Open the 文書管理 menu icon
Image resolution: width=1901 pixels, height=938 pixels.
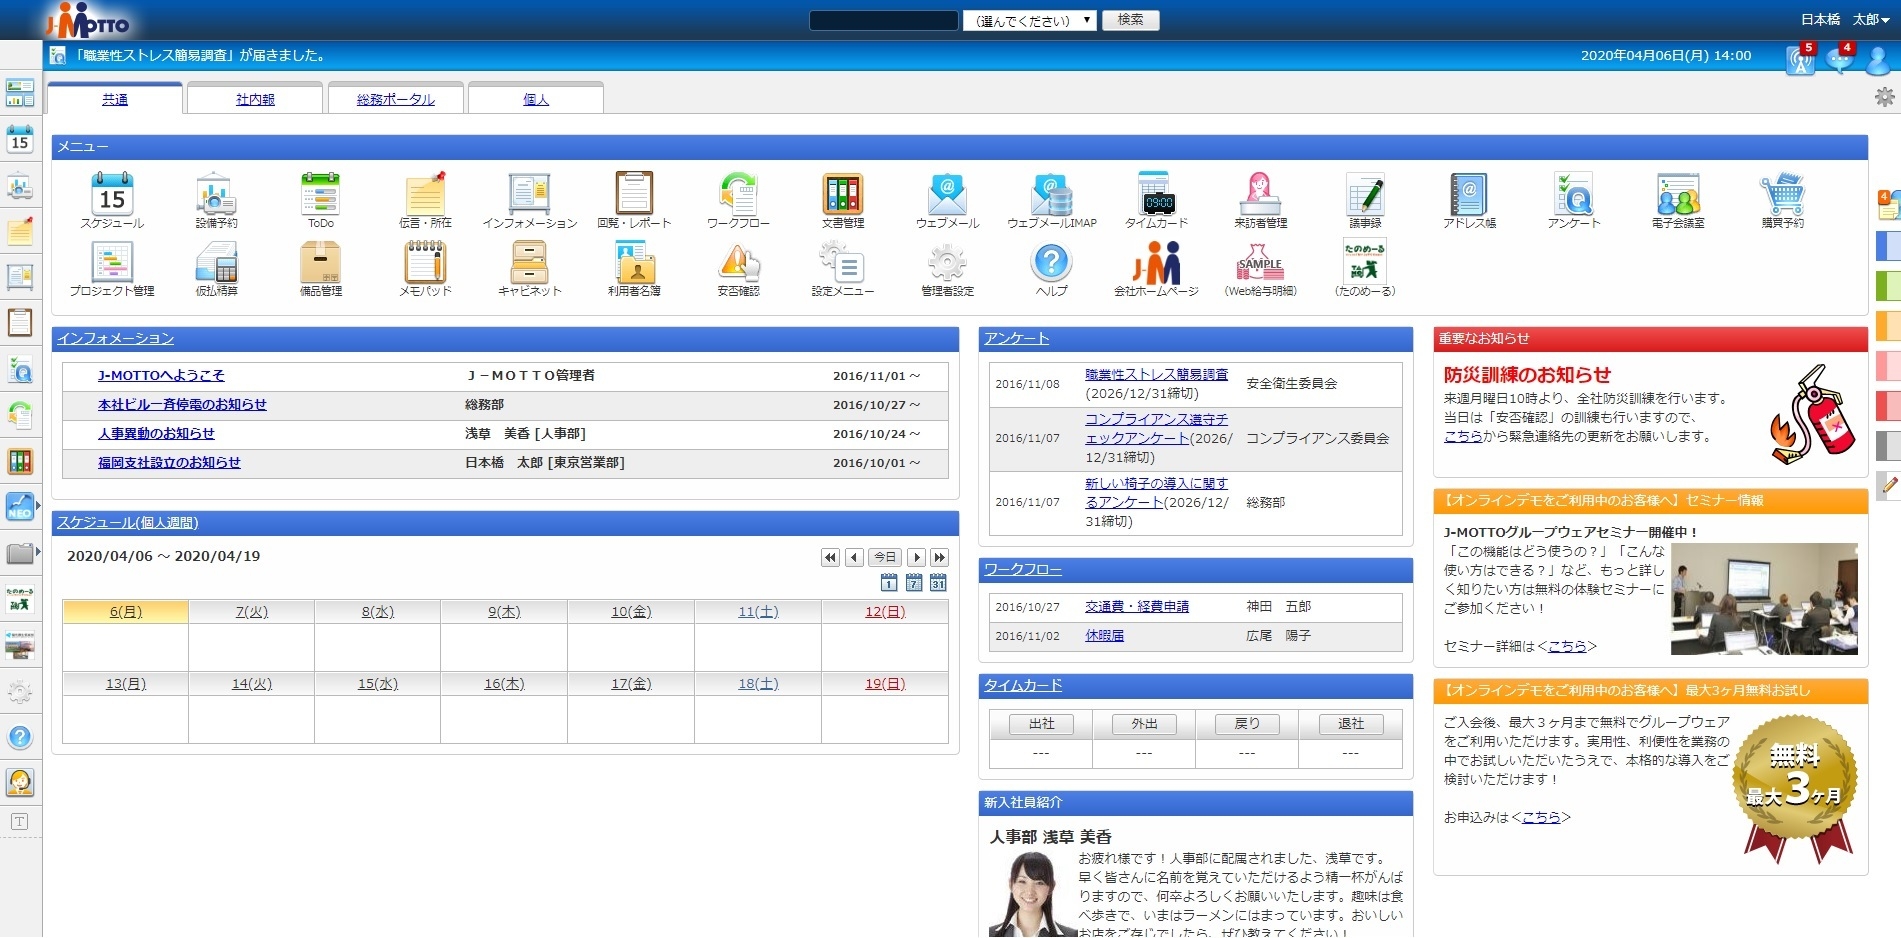pos(842,194)
